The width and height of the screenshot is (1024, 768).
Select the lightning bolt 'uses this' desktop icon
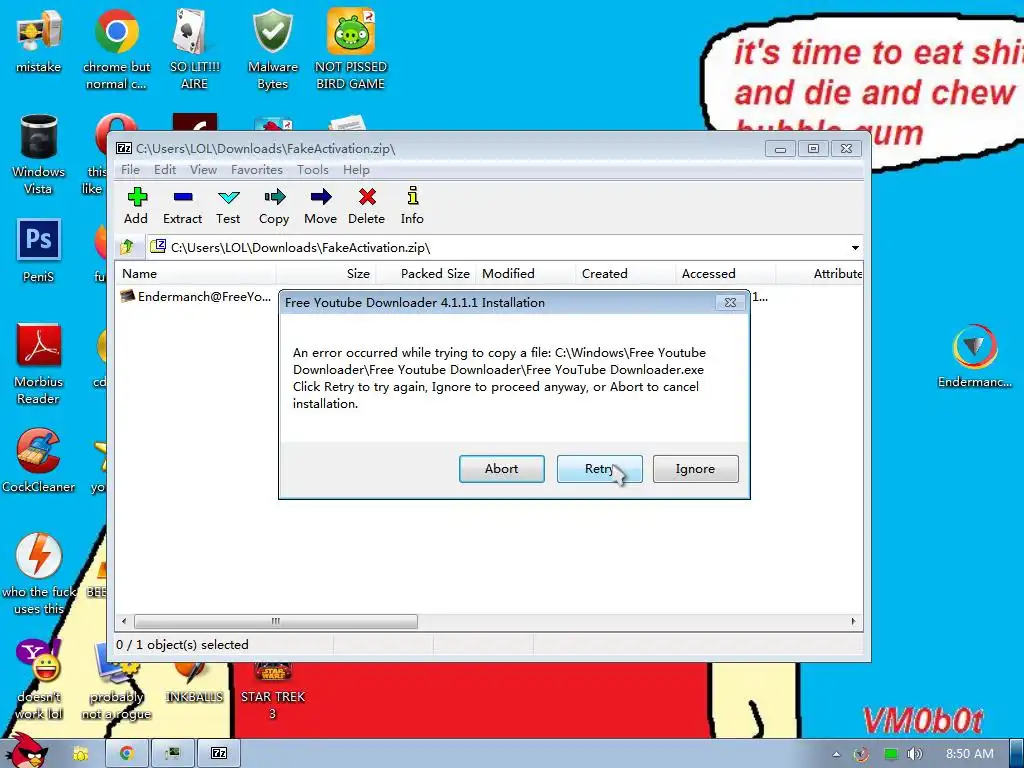click(x=39, y=574)
